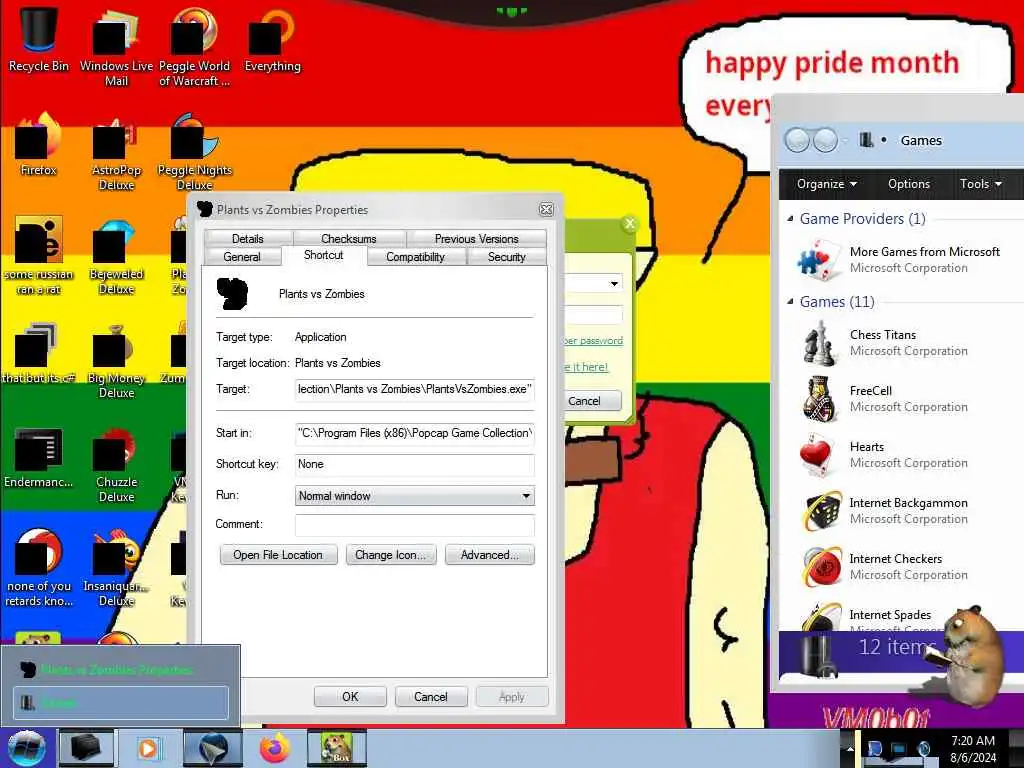Open media player taskbar icon
Image resolution: width=1024 pixels, height=768 pixels.
coord(148,748)
